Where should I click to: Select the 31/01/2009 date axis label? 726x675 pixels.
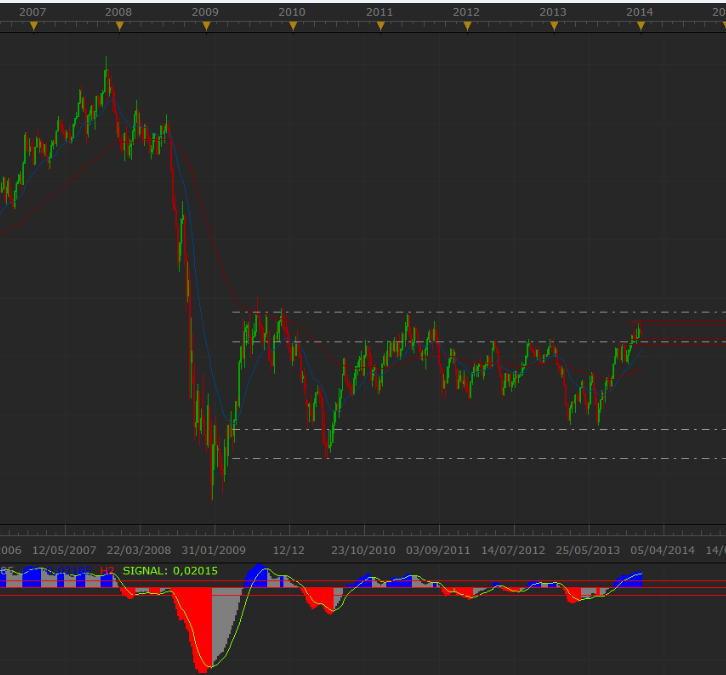213,550
